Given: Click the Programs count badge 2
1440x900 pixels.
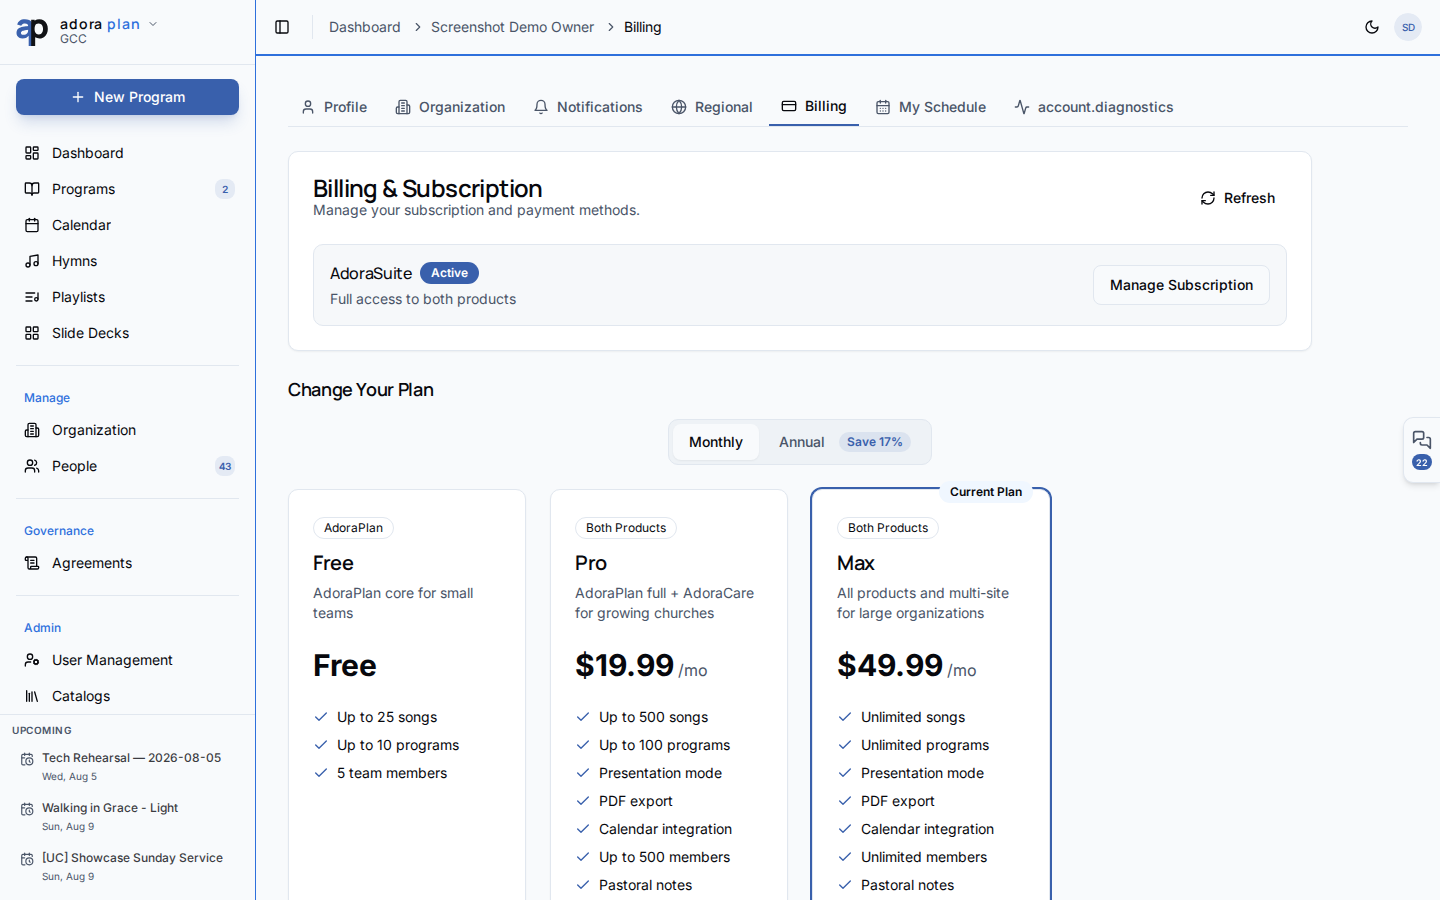Looking at the screenshot, I should point(225,189).
